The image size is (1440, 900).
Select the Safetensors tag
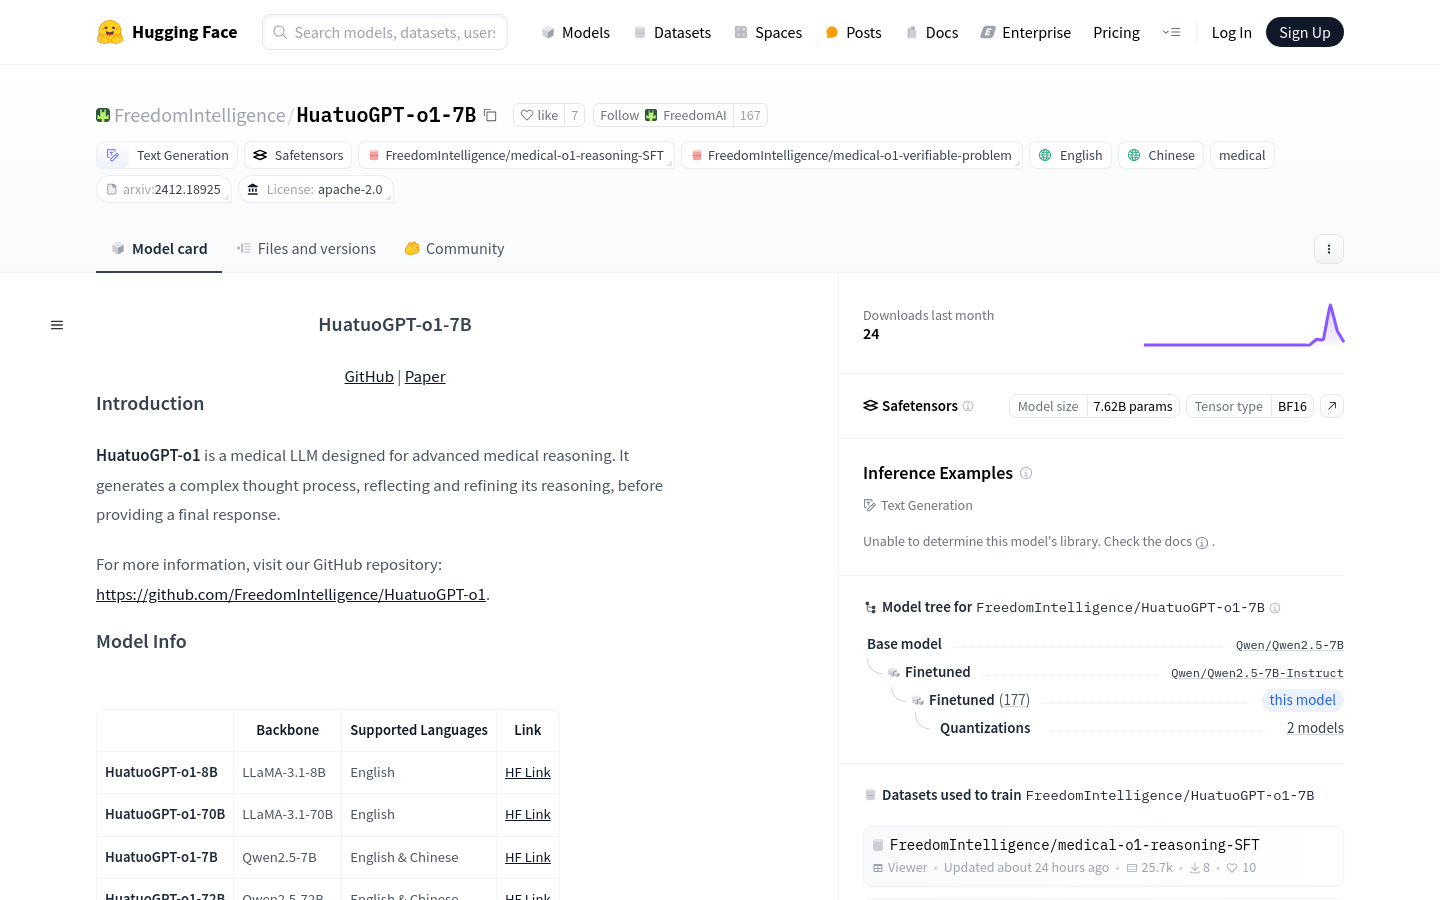298,155
